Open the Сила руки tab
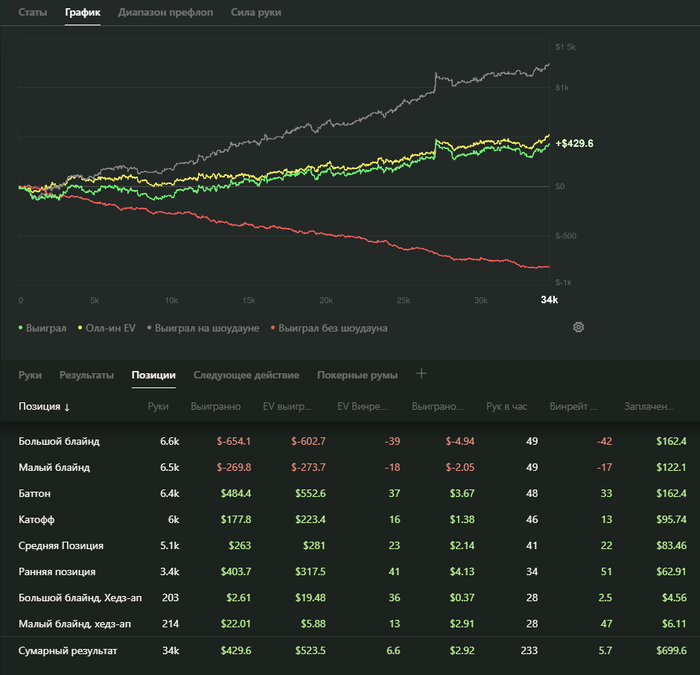700x675 pixels. pyautogui.click(x=256, y=12)
